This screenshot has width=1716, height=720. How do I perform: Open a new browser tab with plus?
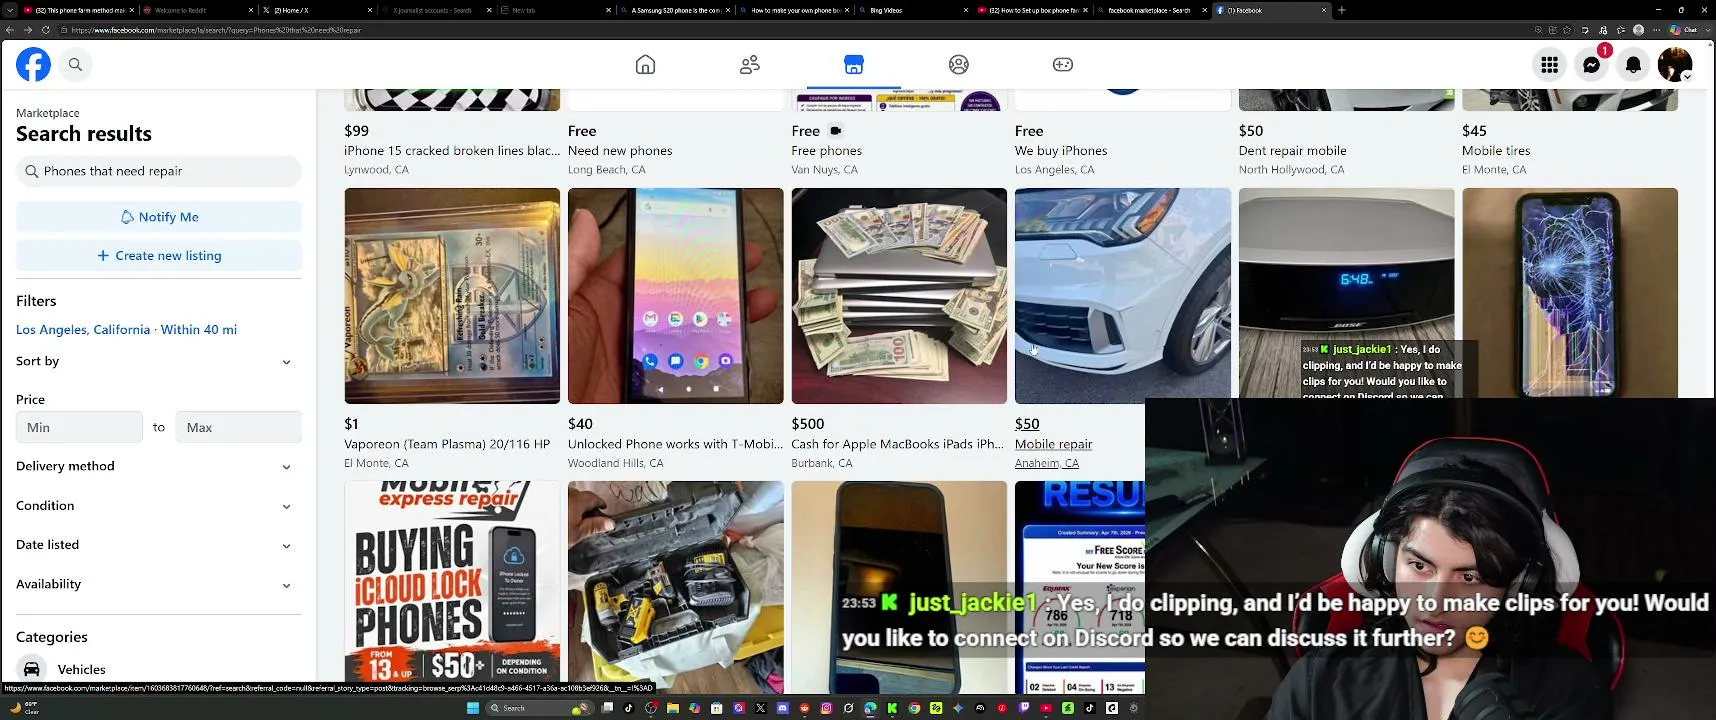1342,10
